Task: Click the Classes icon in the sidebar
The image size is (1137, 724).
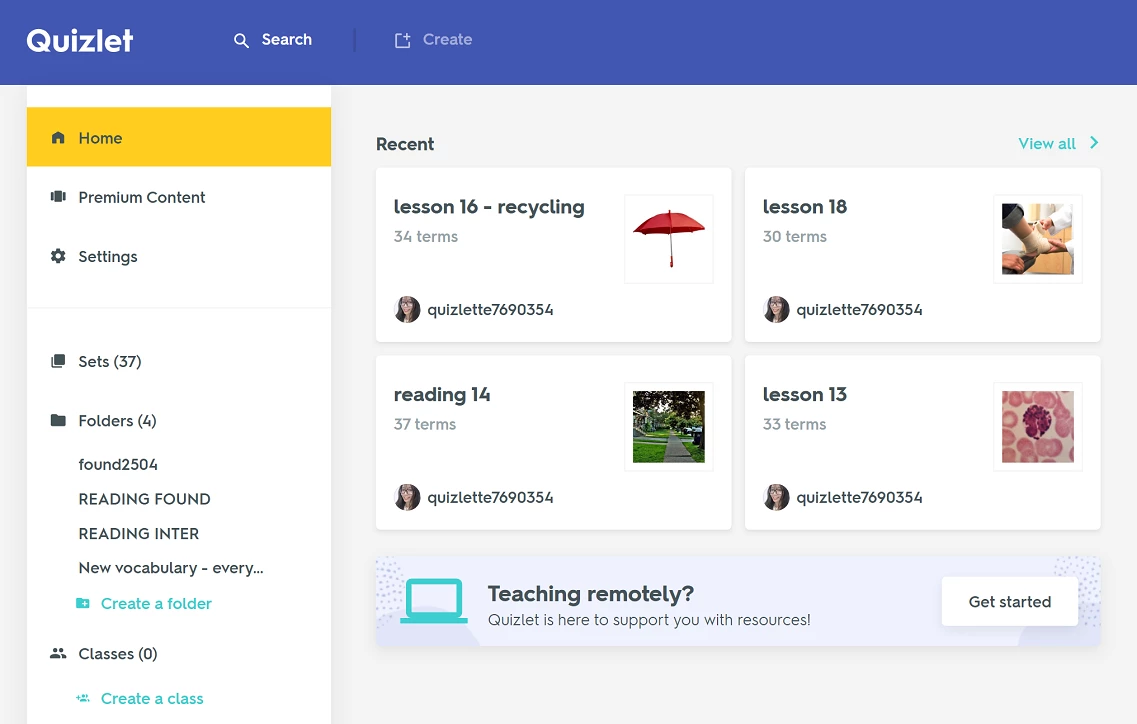Action: click(x=58, y=653)
